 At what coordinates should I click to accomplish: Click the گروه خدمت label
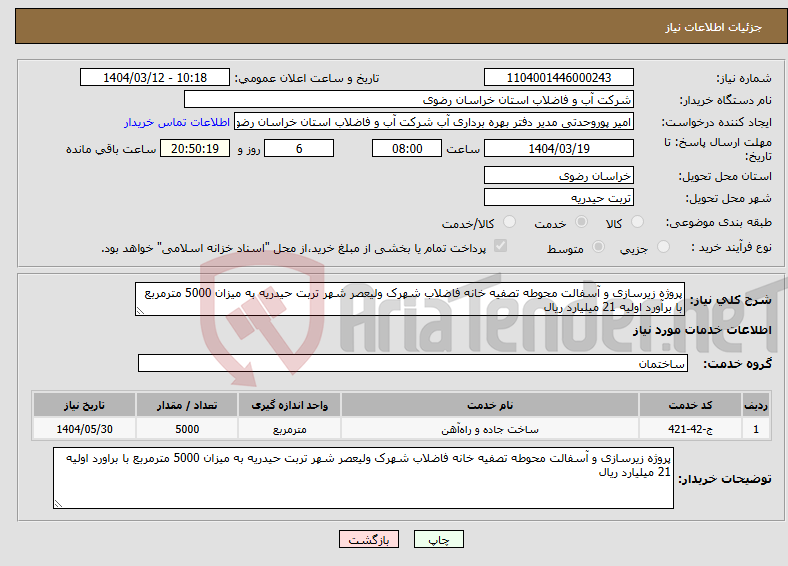click(737, 363)
